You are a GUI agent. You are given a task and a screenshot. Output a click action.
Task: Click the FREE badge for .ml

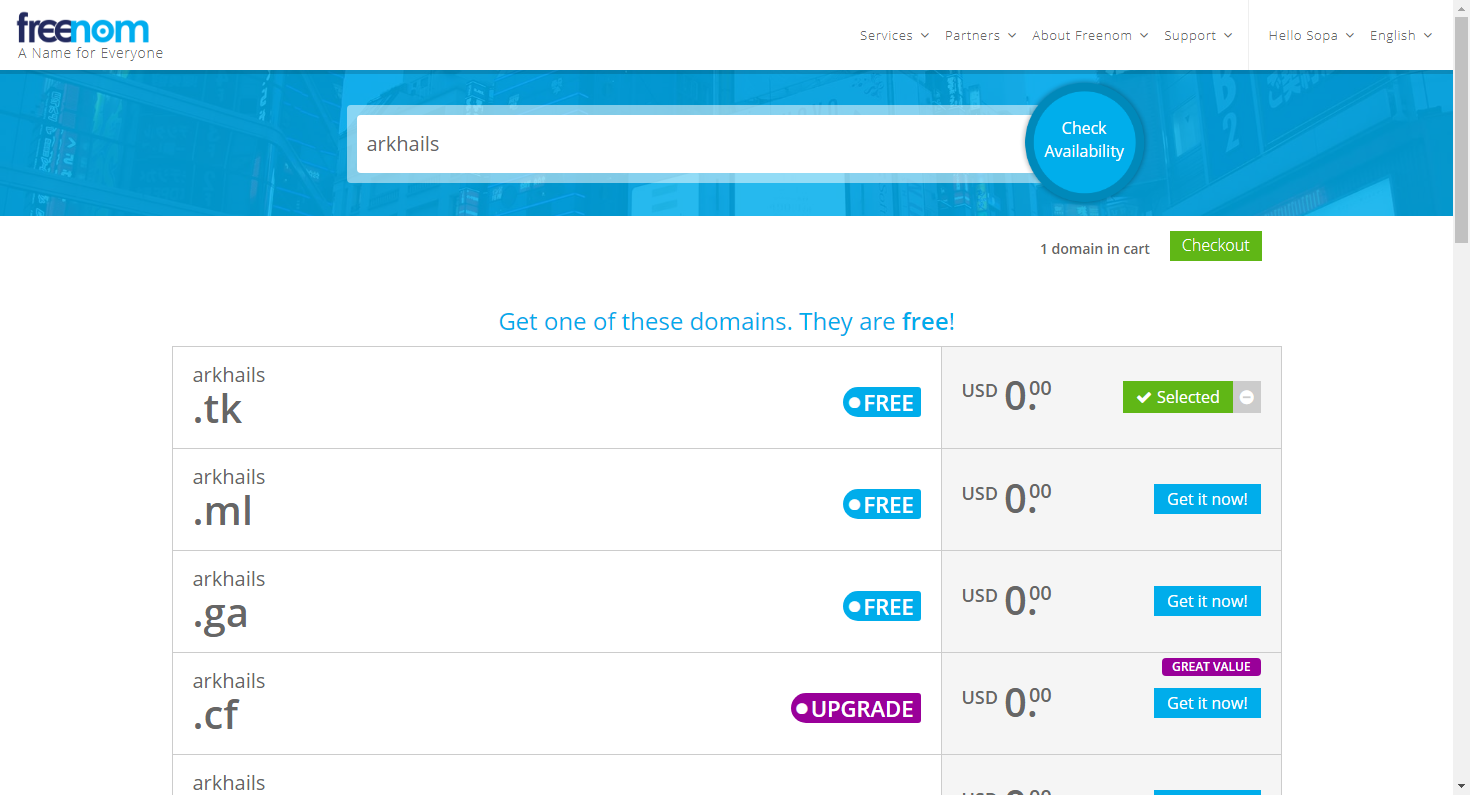(x=882, y=505)
